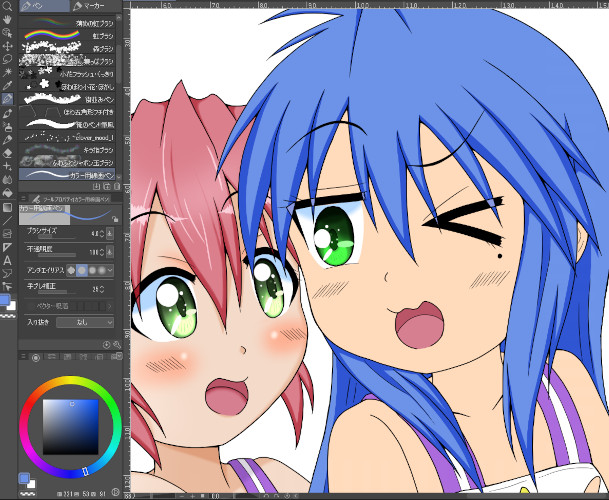609x500 pixels.
Task: Zoom out with the minus button
Action: point(181,497)
